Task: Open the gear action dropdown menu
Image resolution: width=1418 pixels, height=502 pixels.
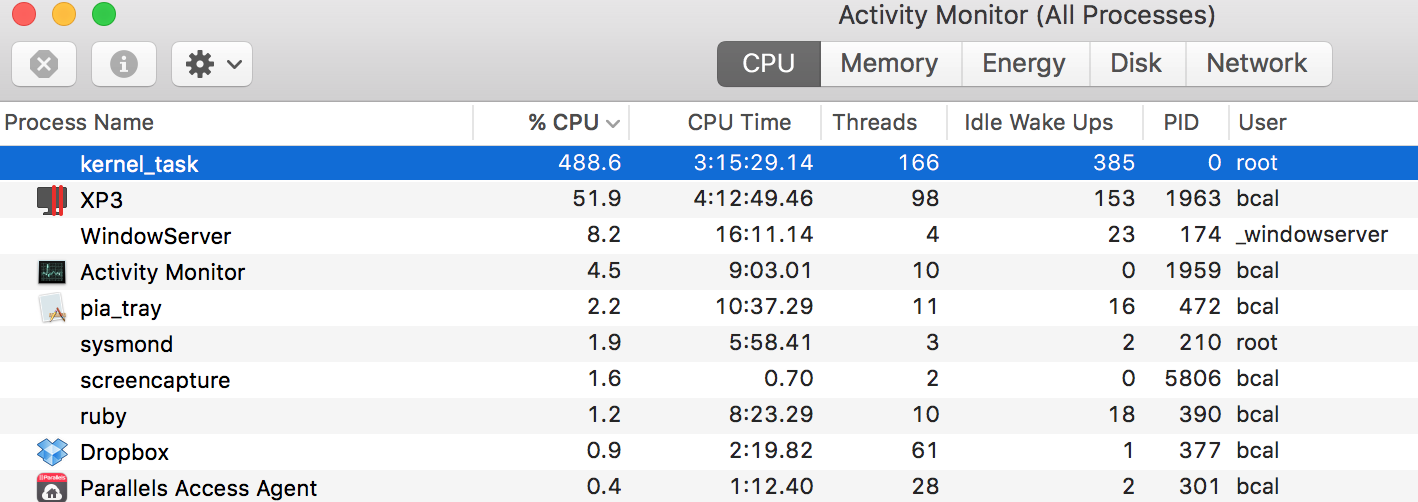Action: click(x=212, y=64)
